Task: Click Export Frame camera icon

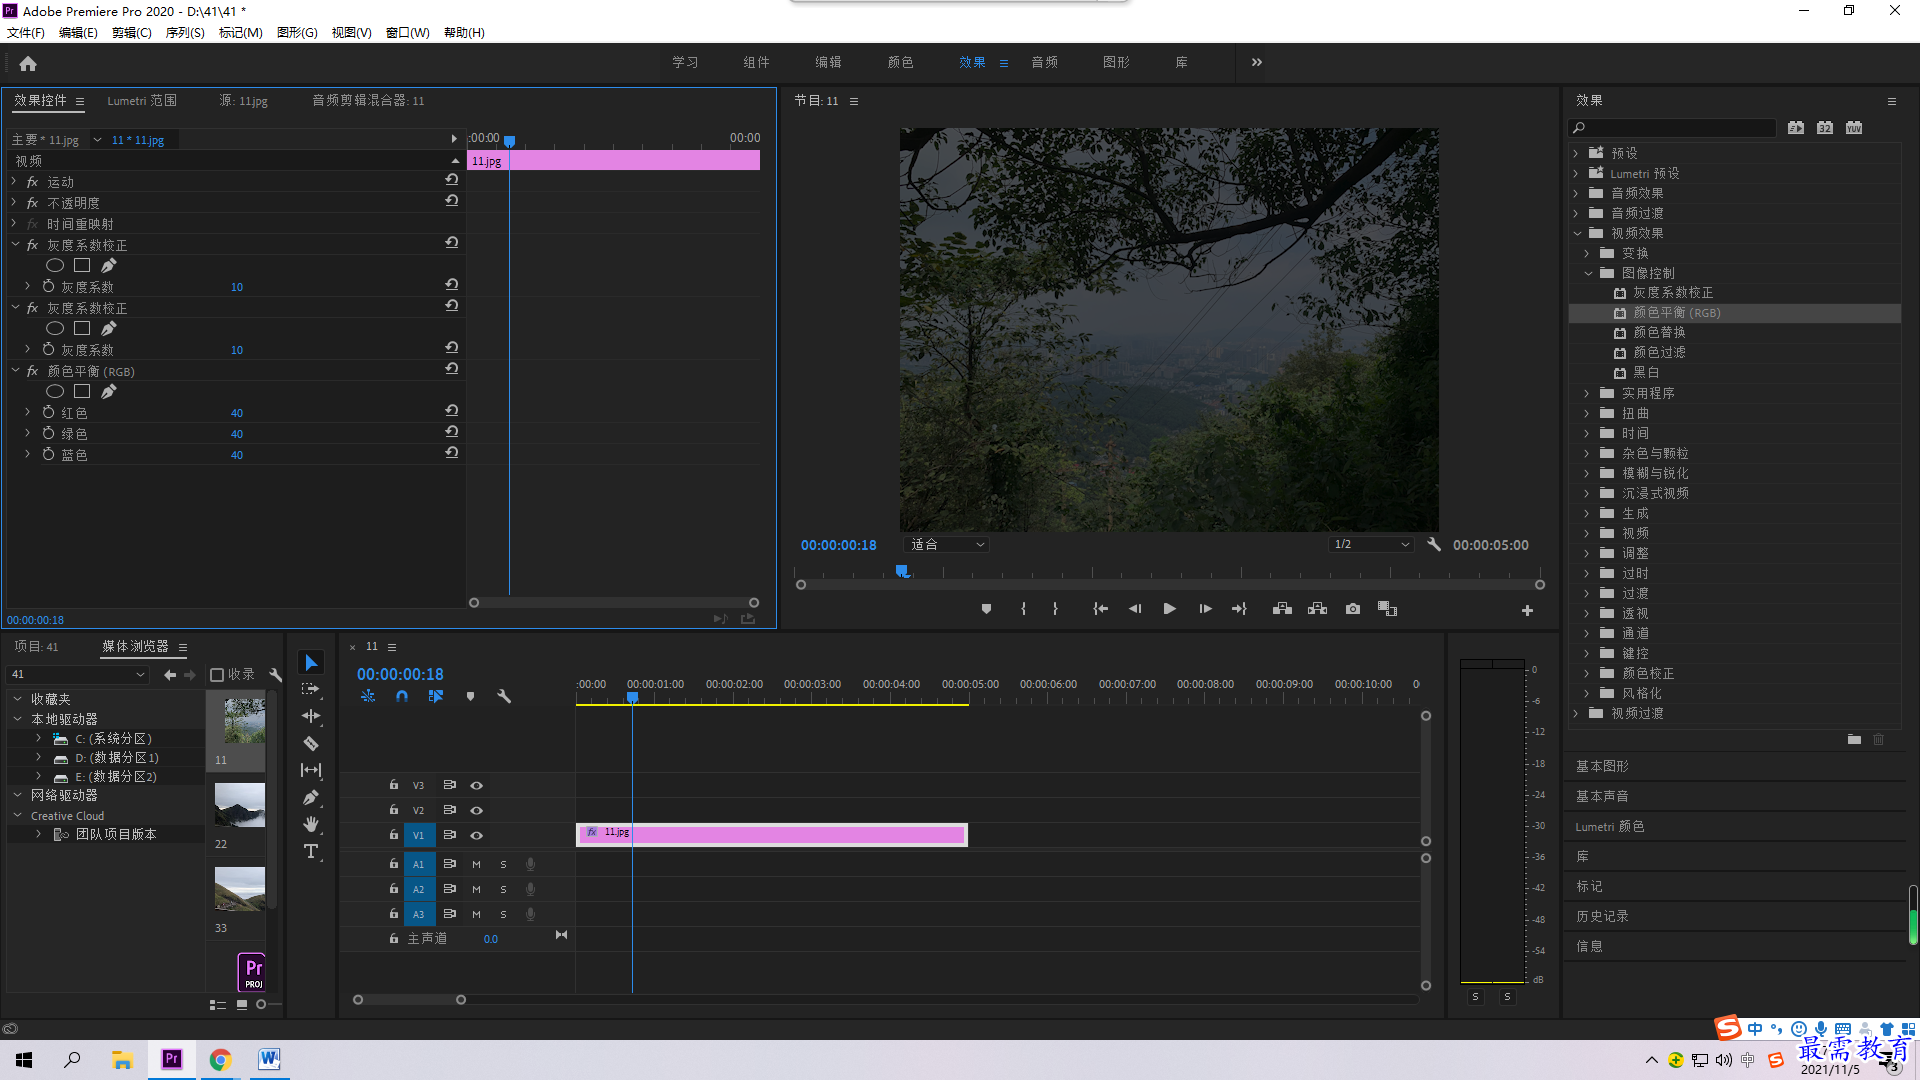Action: click(x=1353, y=609)
